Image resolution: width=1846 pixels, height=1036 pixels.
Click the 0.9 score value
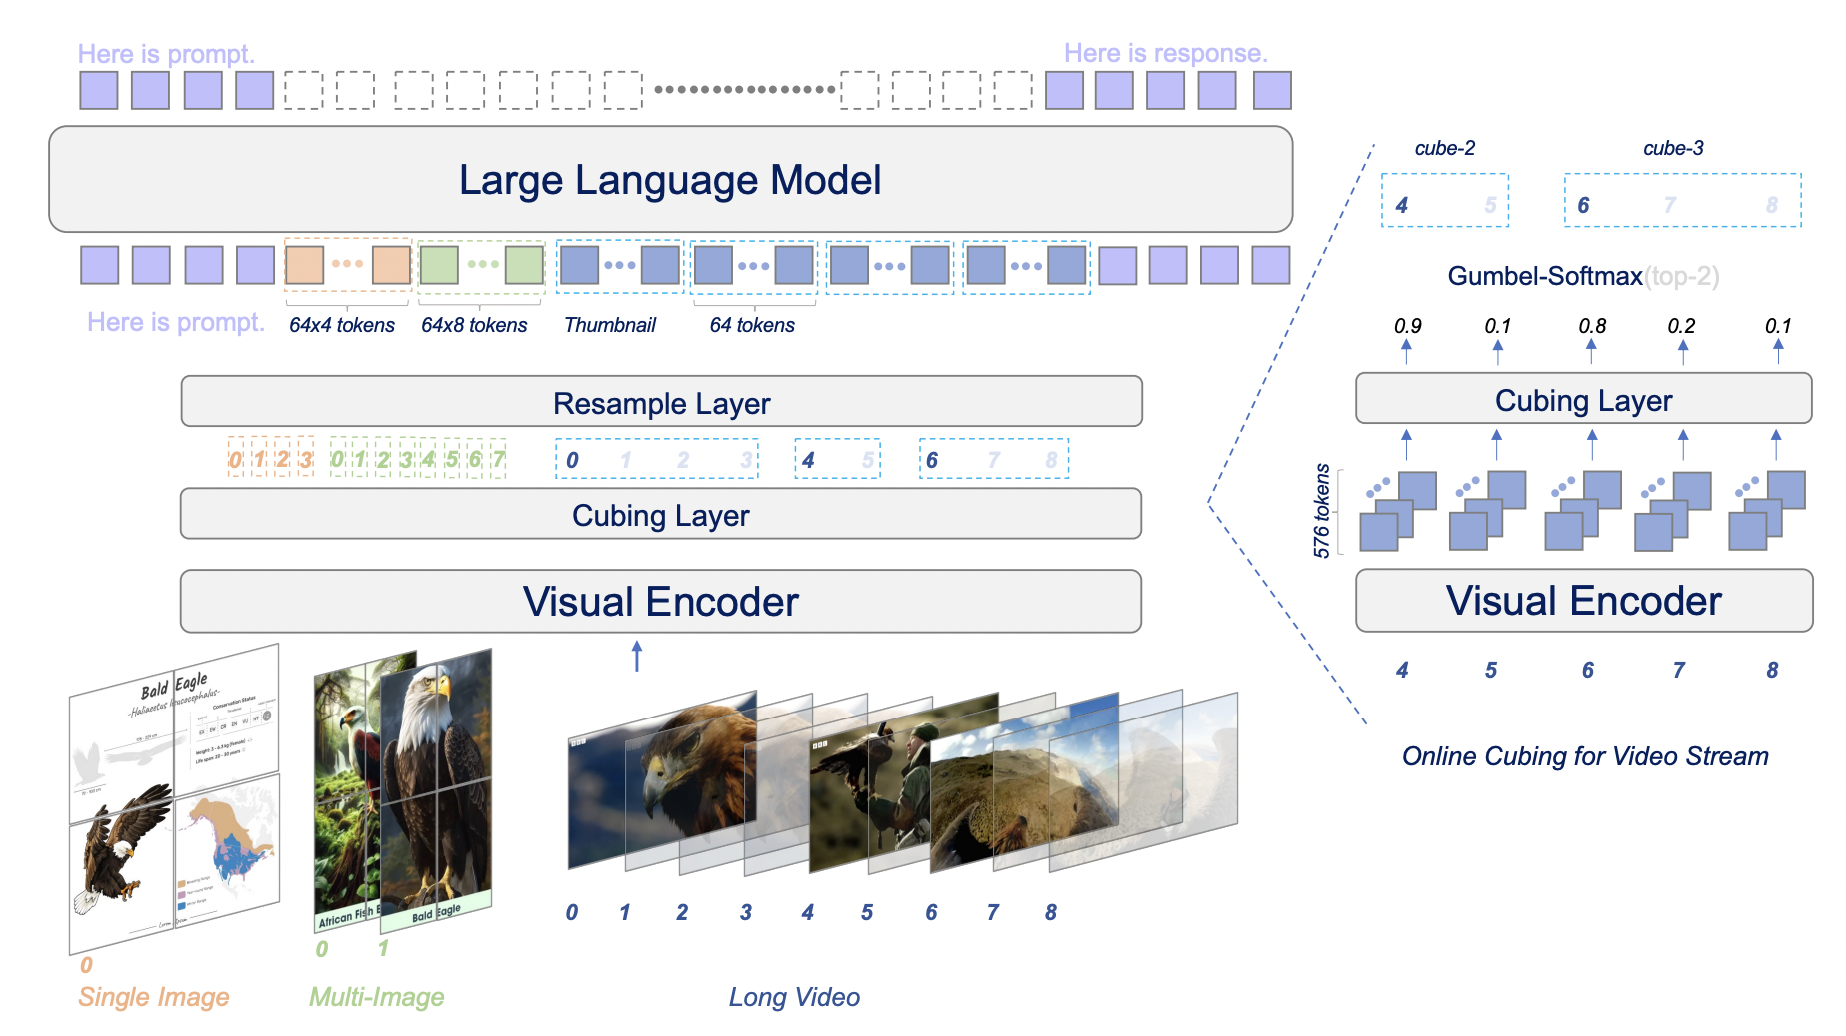[x=1407, y=326]
